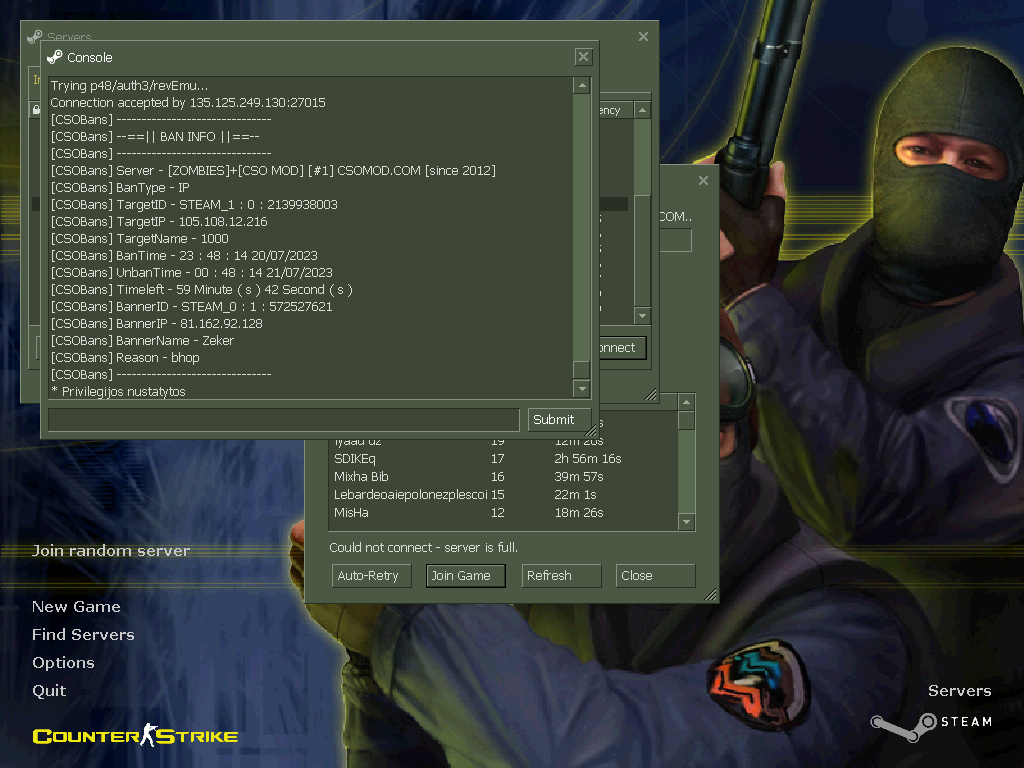This screenshot has height=768, width=1024.
Task: Enable Auto-Retry for the full server
Action: click(x=371, y=576)
